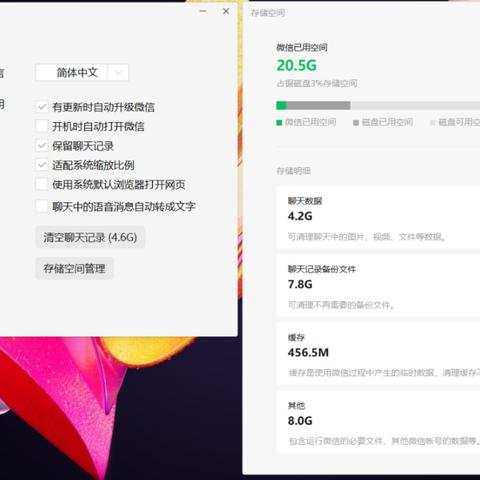This screenshot has width=480, height=480.
Task: Select the 其他 8.0G card
Action: 378,422
